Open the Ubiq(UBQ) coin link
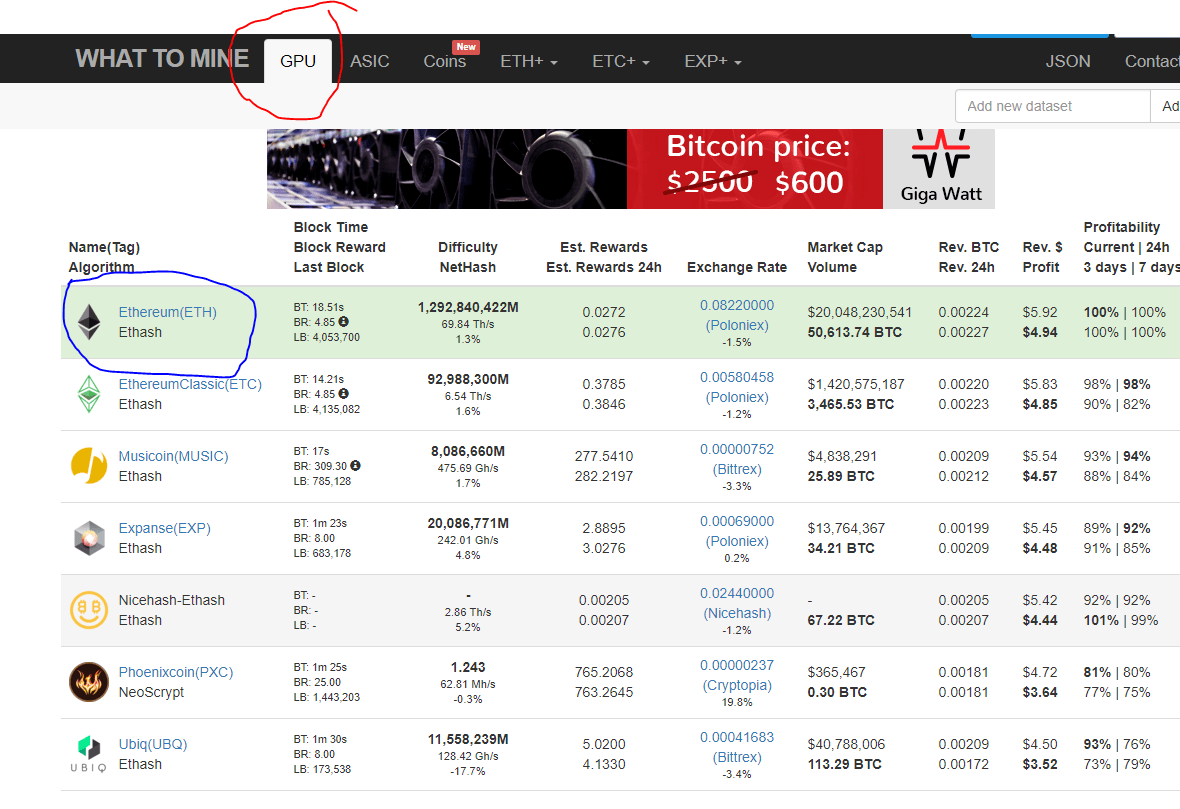 coord(153,744)
